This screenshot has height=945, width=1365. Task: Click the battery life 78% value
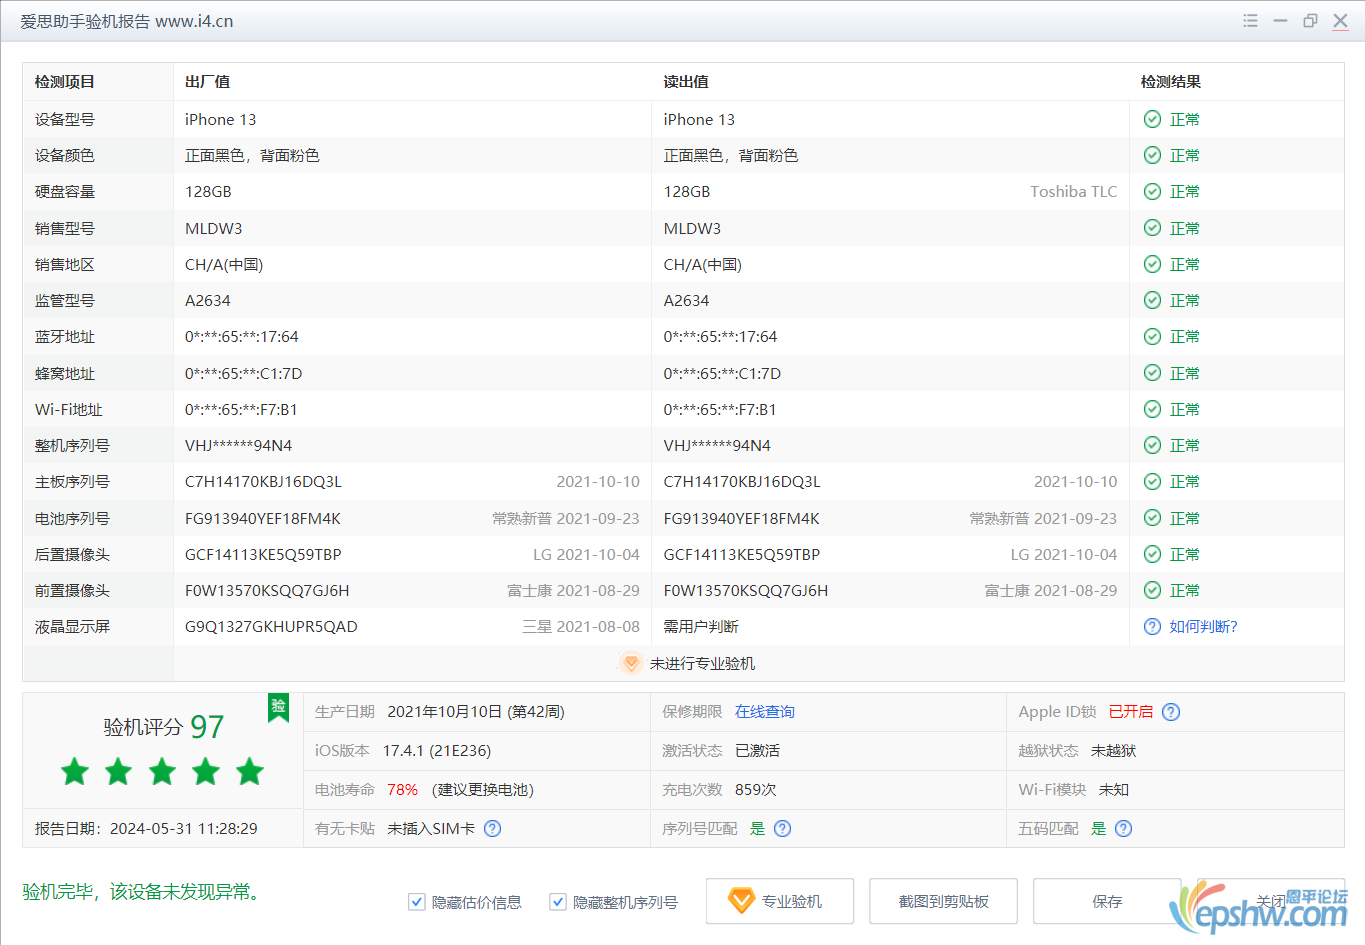click(x=403, y=790)
